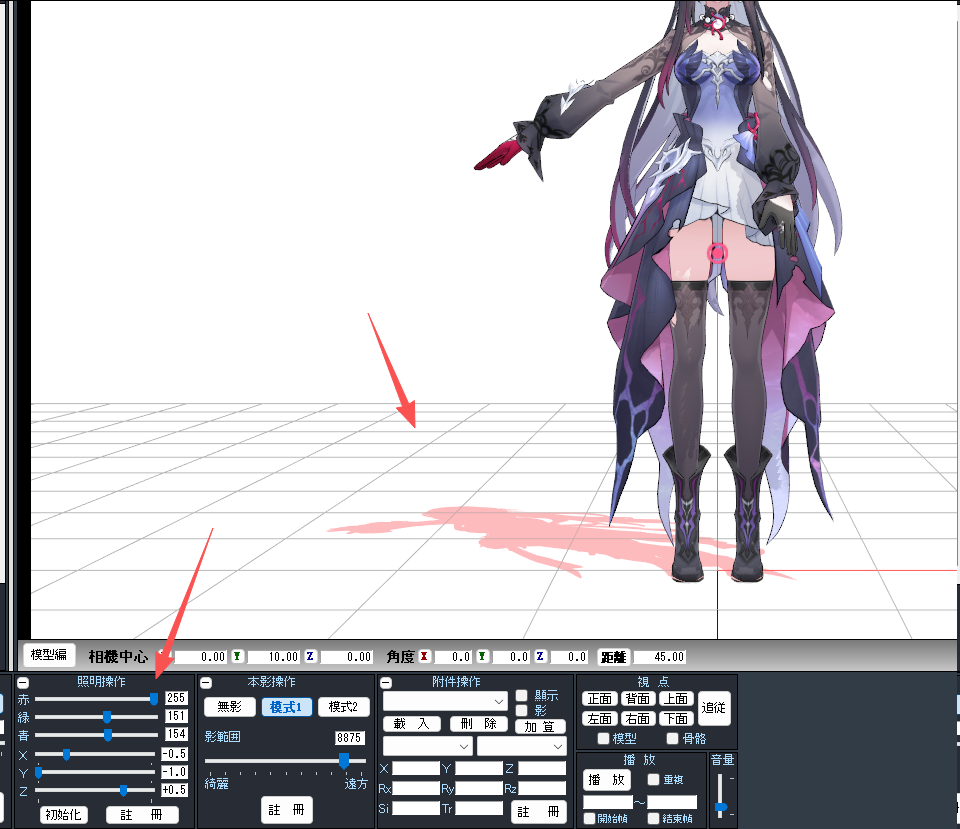The width and height of the screenshot is (960, 829).
Task: Click the playback start frame field
Action: coord(608,801)
